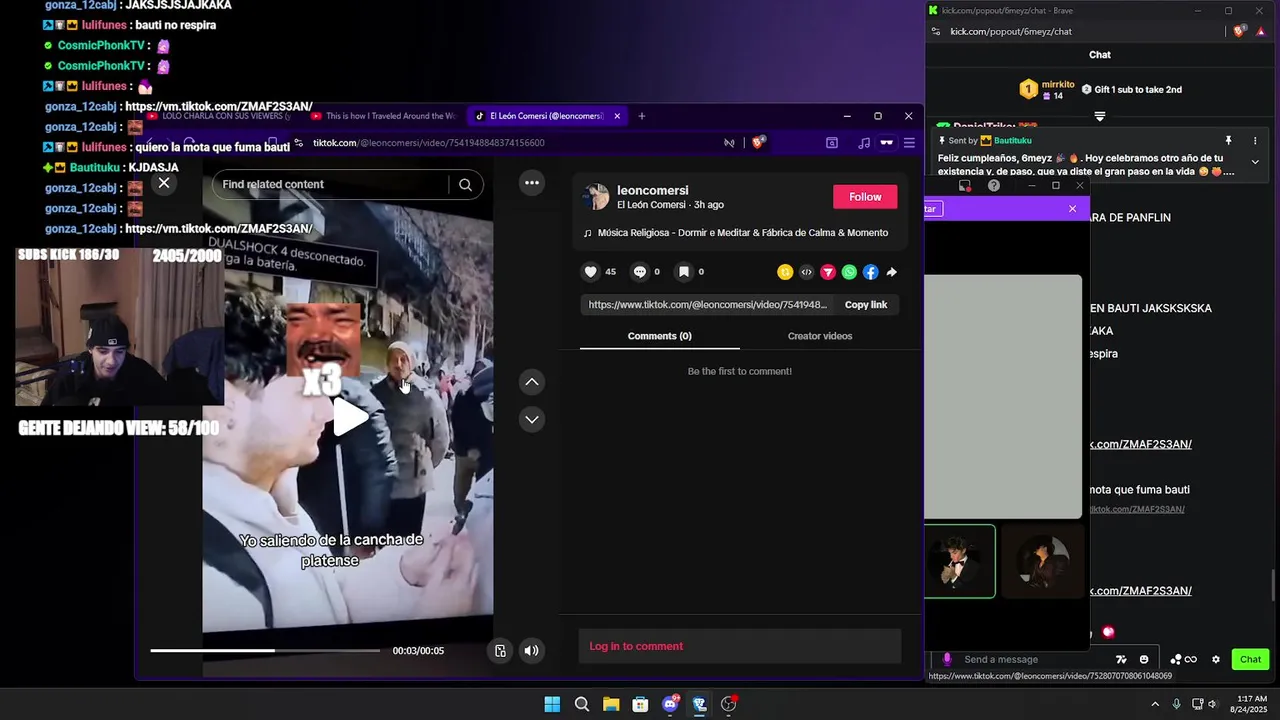Play the paused TikTok video
1280x720 pixels.
click(349, 417)
